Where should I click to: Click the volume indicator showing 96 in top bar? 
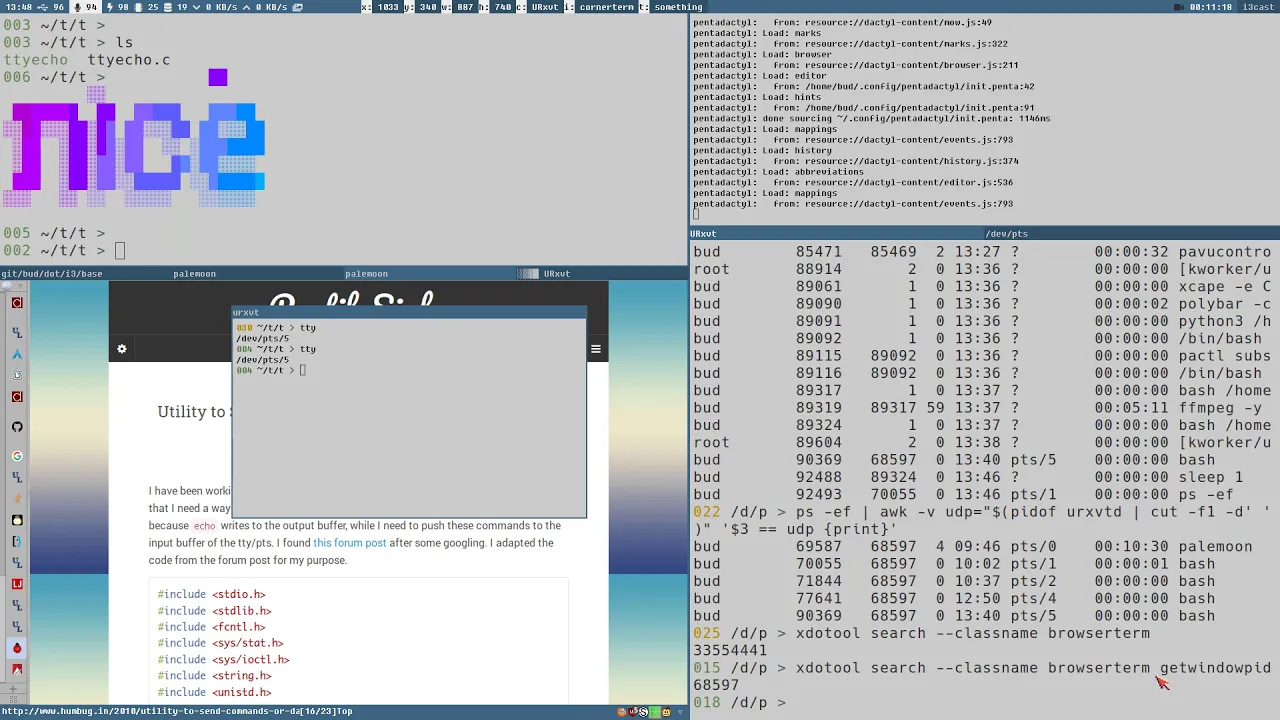coord(50,7)
